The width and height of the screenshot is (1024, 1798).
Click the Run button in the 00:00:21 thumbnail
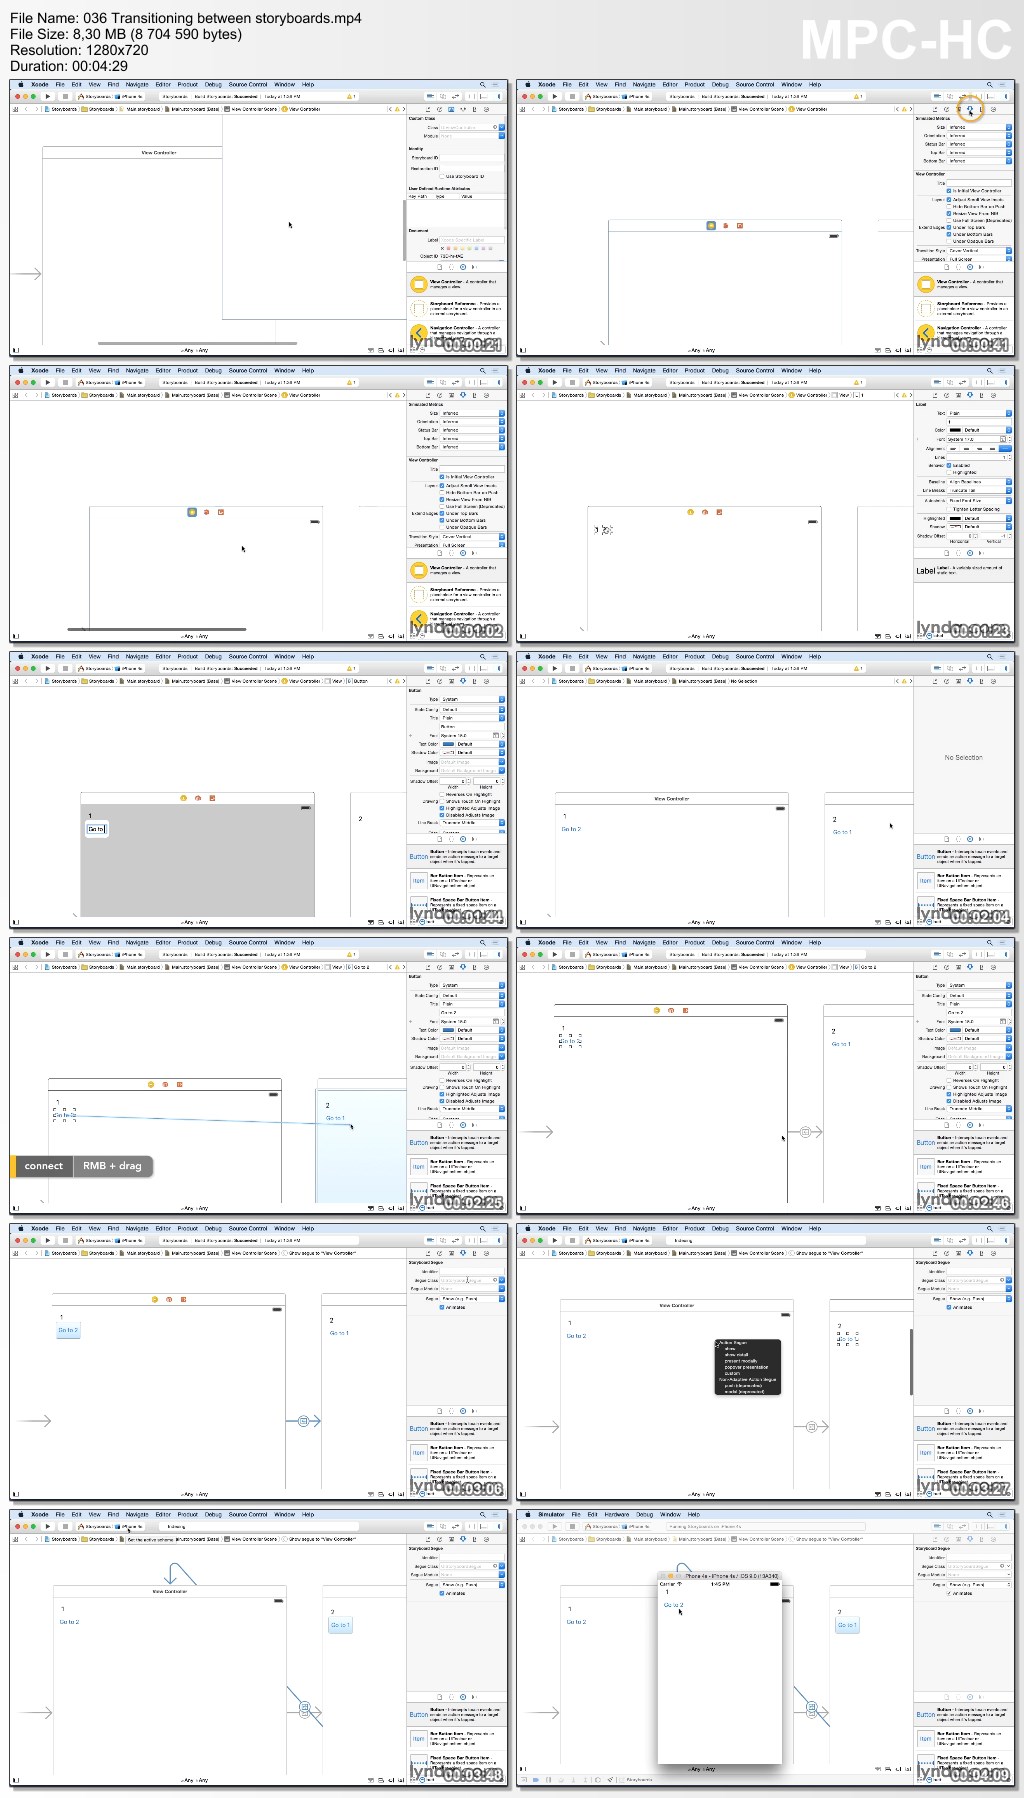(47, 97)
